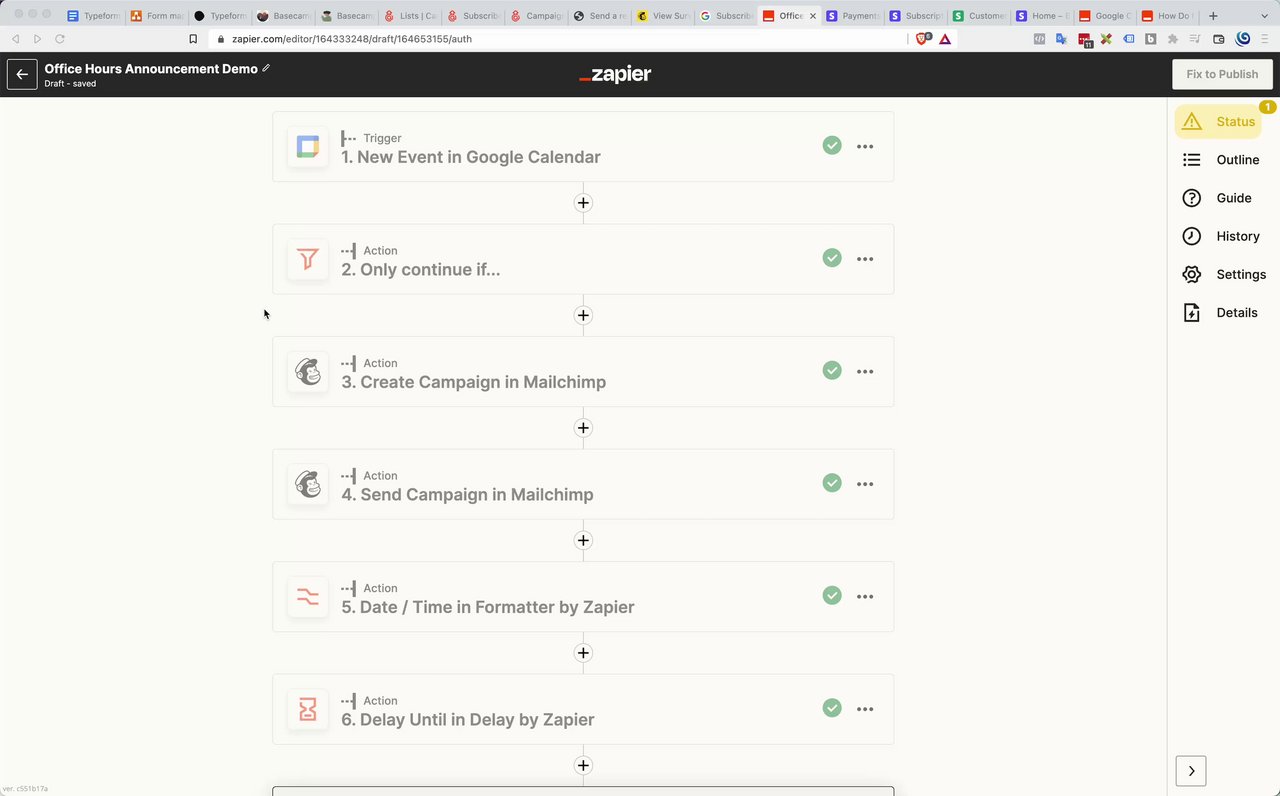Click the Delay by Zapier hourglass icon
Viewport: 1280px width, 796px height.
[x=307, y=709]
